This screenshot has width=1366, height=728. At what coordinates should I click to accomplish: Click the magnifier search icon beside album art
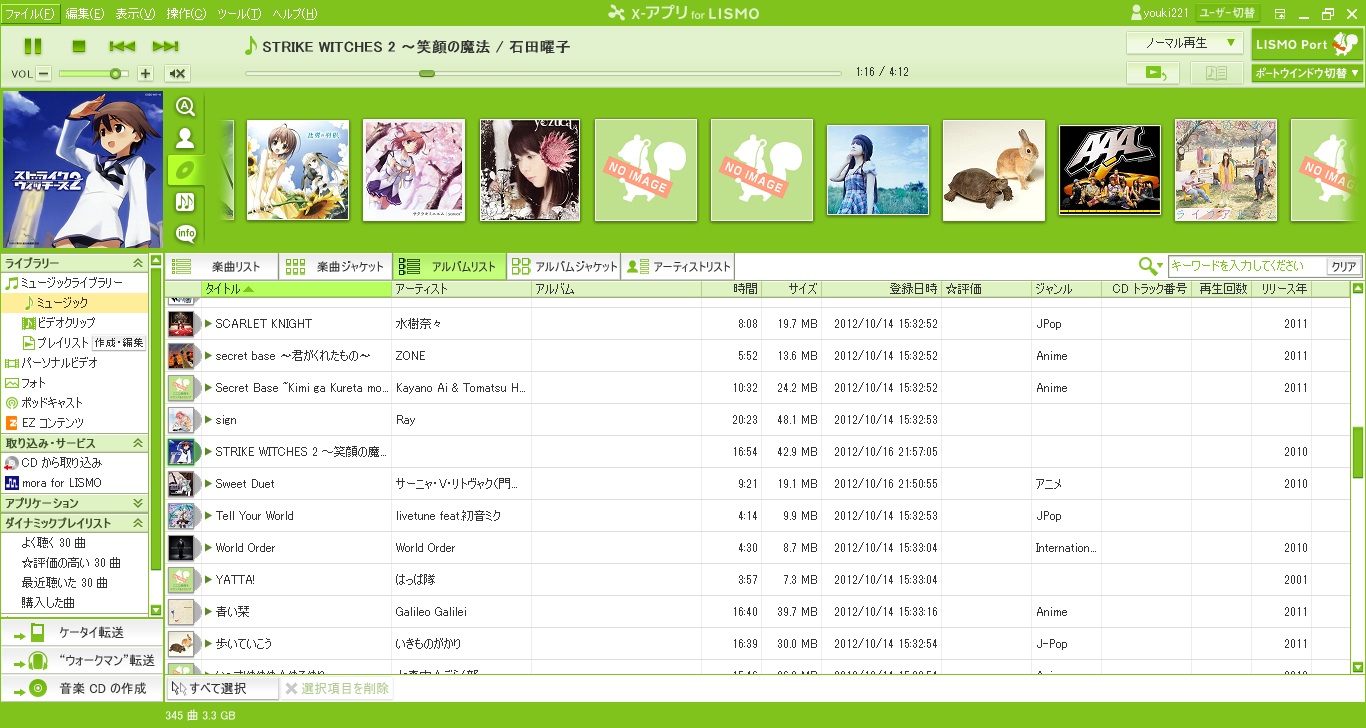click(185, 107)
